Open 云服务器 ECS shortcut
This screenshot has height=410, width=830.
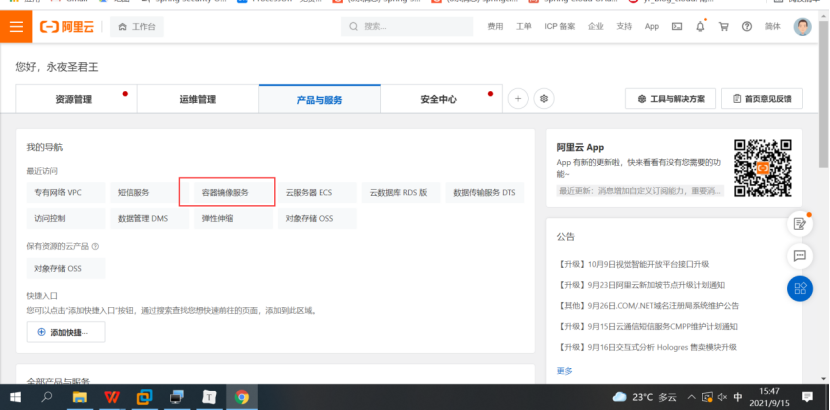pyautogui.click(x=317, y=193)
